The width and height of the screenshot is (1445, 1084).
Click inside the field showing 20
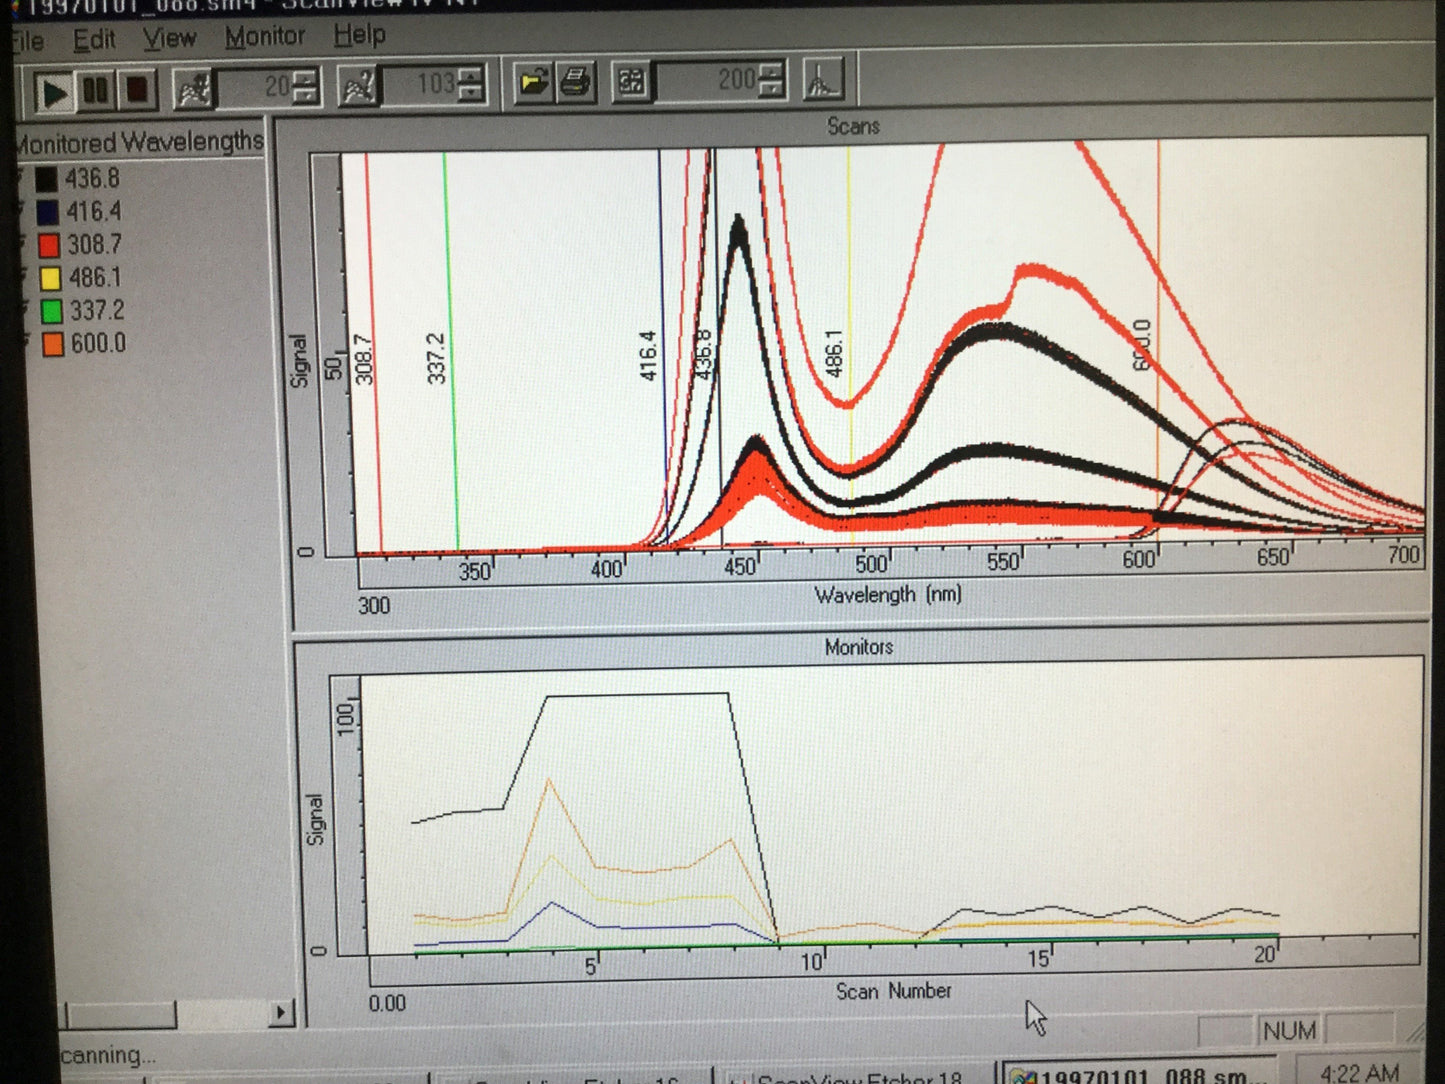(x=256, y=87)
